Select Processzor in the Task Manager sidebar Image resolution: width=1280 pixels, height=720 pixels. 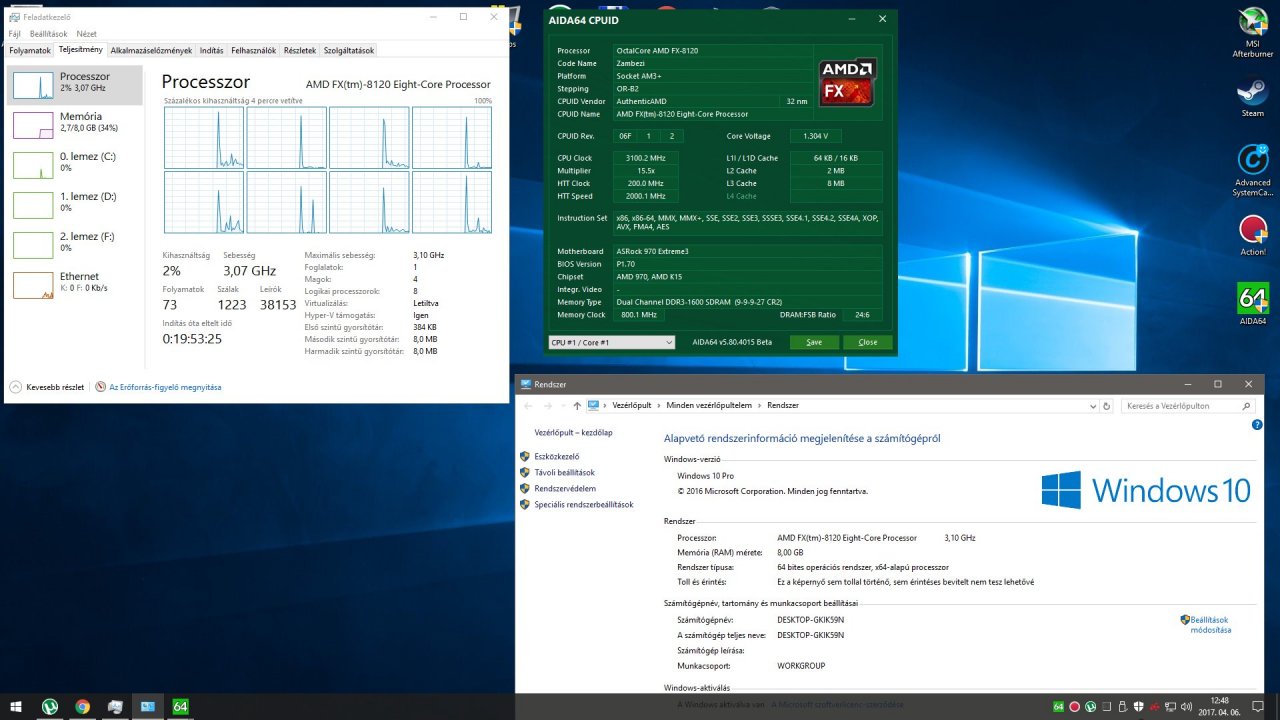75,86
